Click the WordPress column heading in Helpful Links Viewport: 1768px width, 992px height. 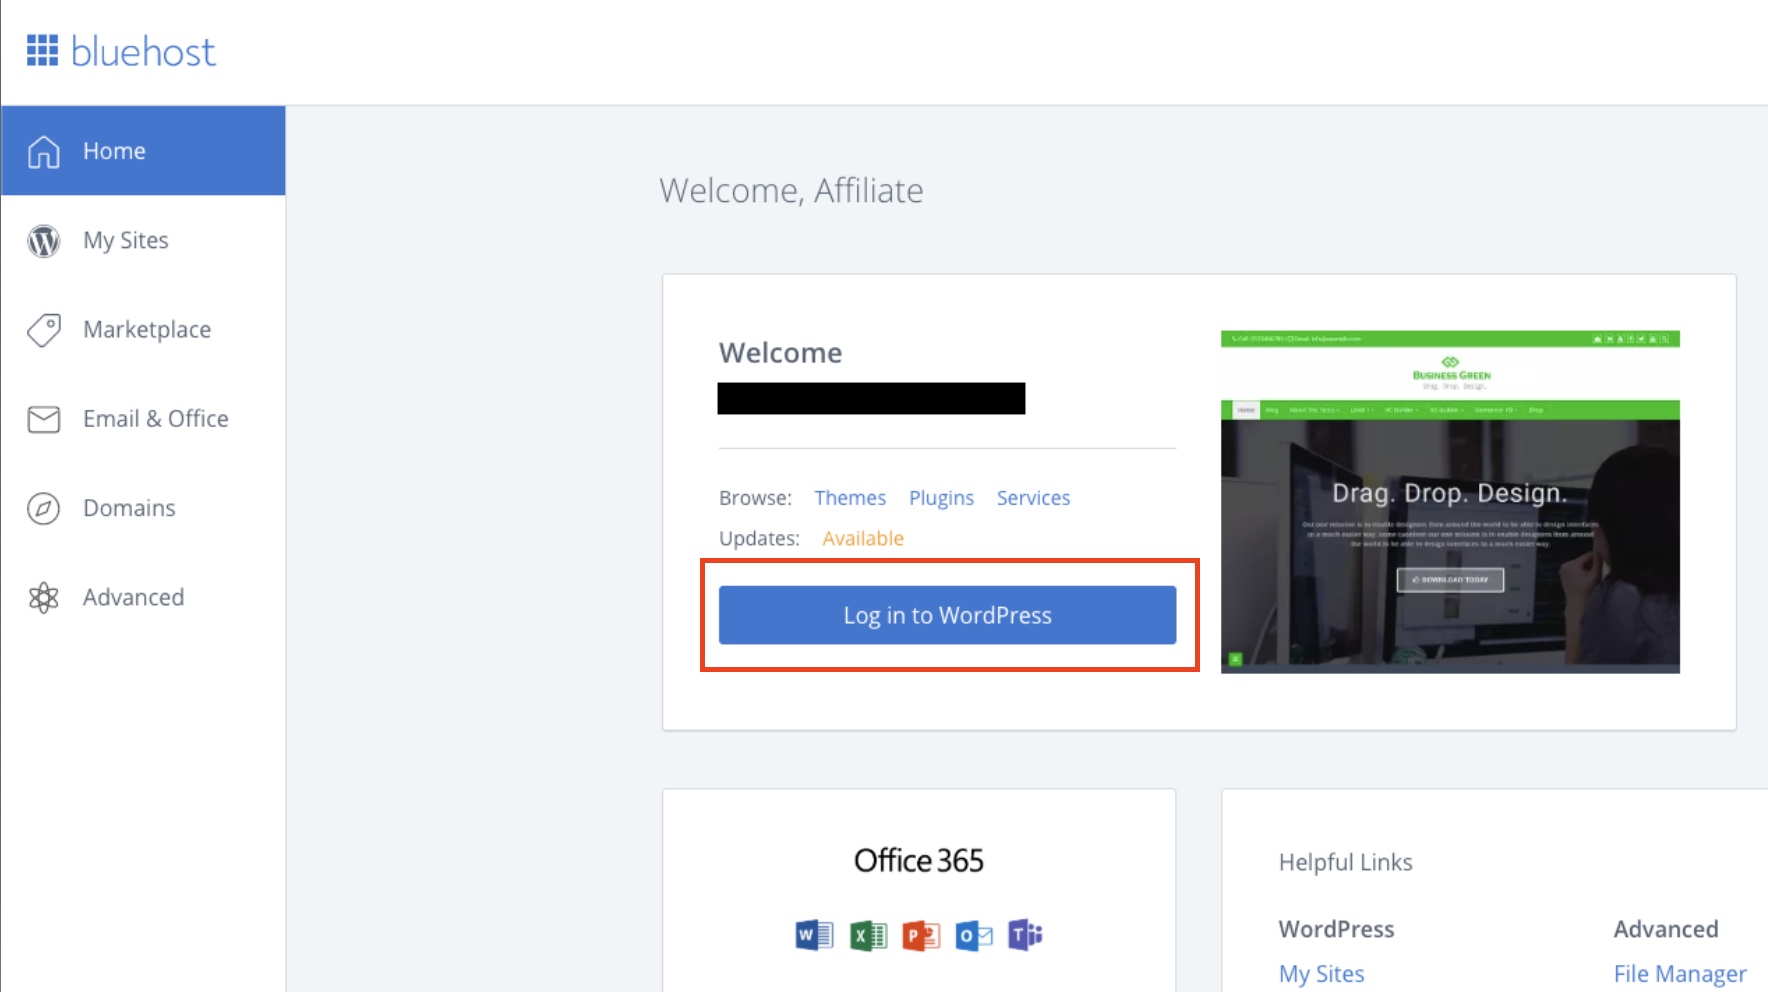[x=1336, y=929]
